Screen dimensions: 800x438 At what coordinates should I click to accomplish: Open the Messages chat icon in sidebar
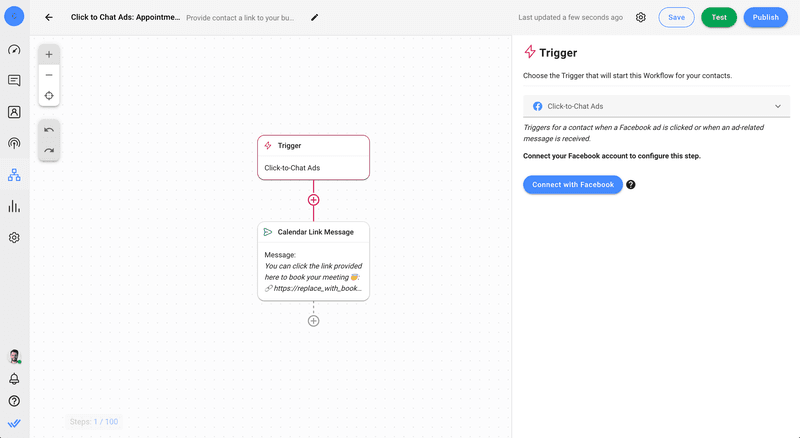pyautogui.click(x=14, y=81)
